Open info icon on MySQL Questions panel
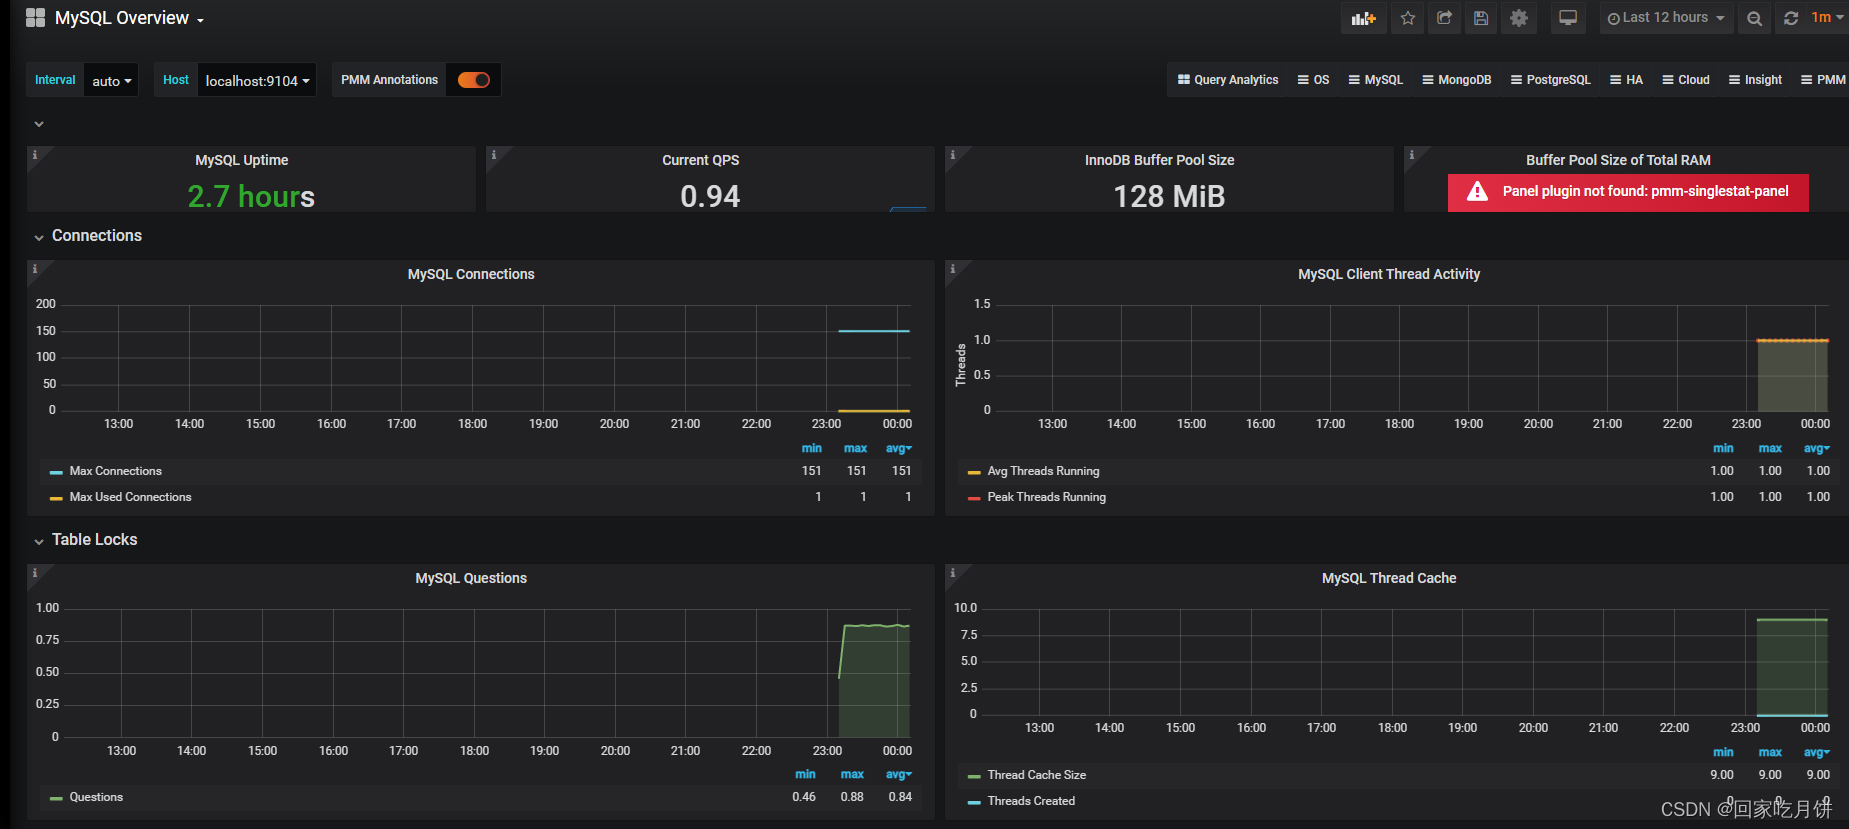The height and width of the screenshot is (829, 1849). point(35,573)
